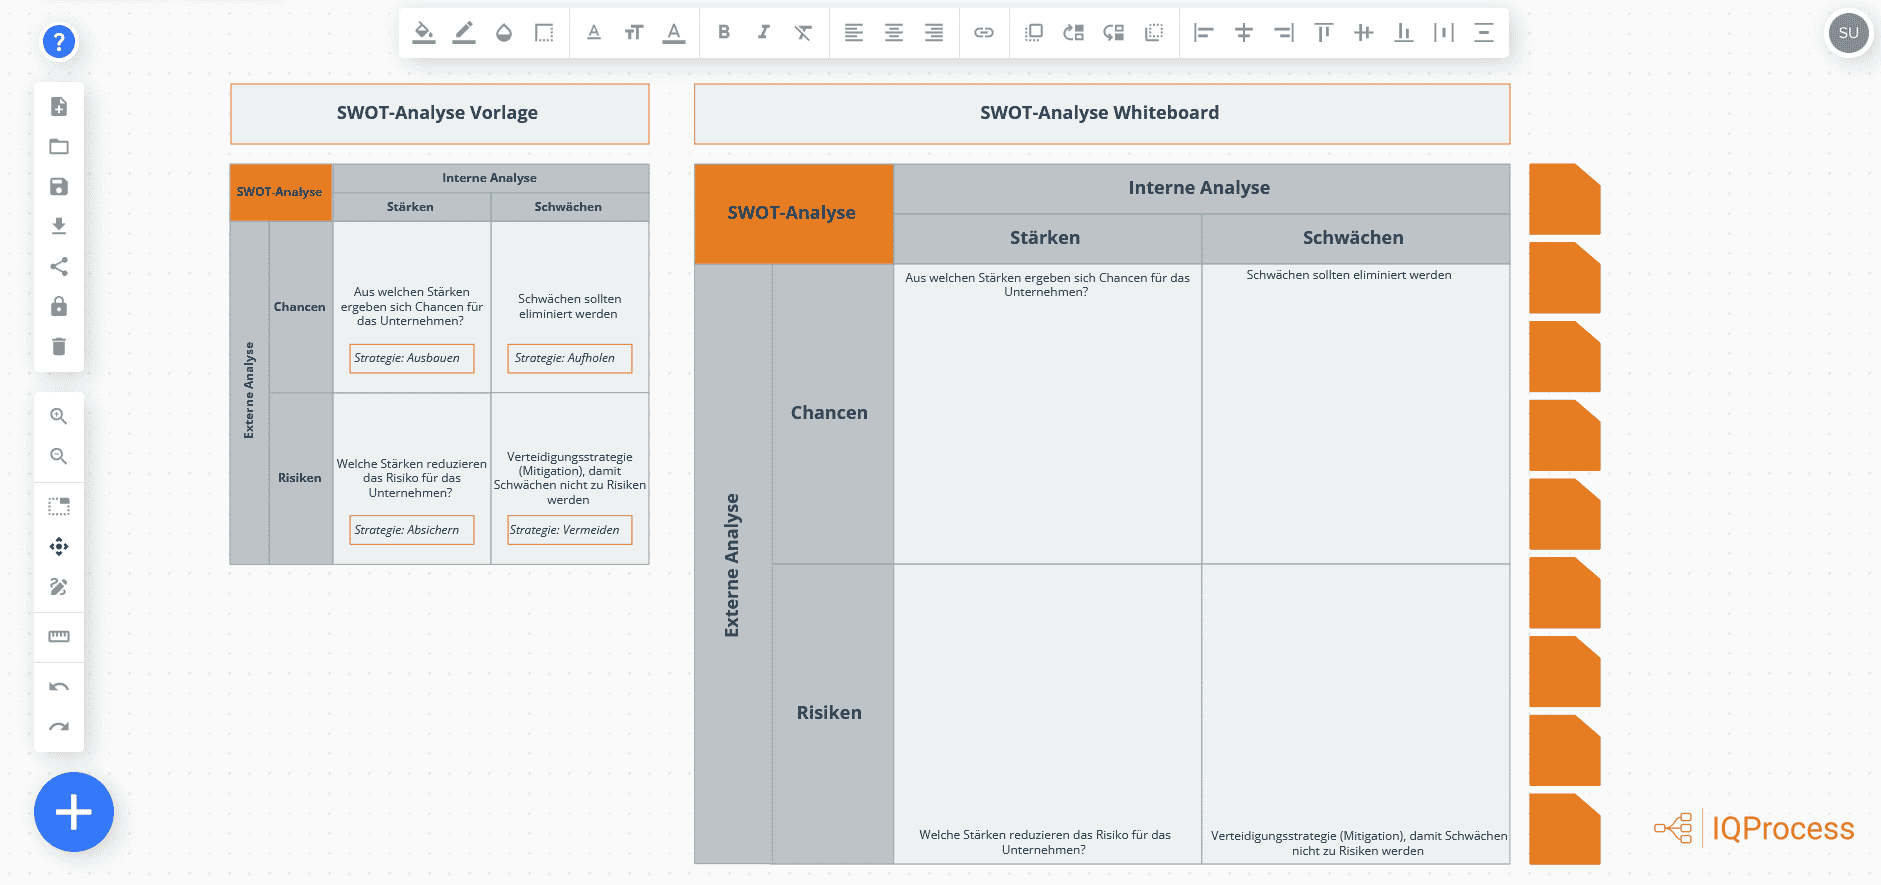Zoom in with the magnifier plus icon
The height and width of the screenshot is (885, 1881).
point(59,416)
